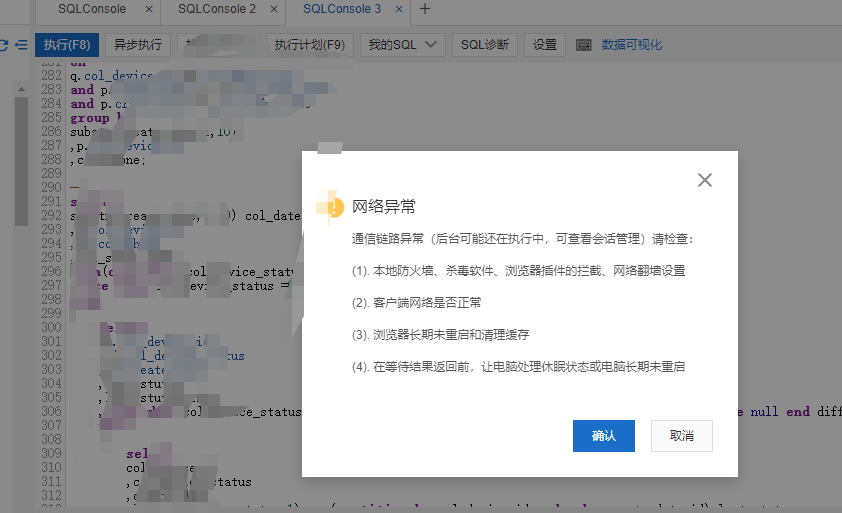Open 执行计划(F9) execution plan
Screen dimensions: 842x513
pyautogui.click(x=310, y=45)
